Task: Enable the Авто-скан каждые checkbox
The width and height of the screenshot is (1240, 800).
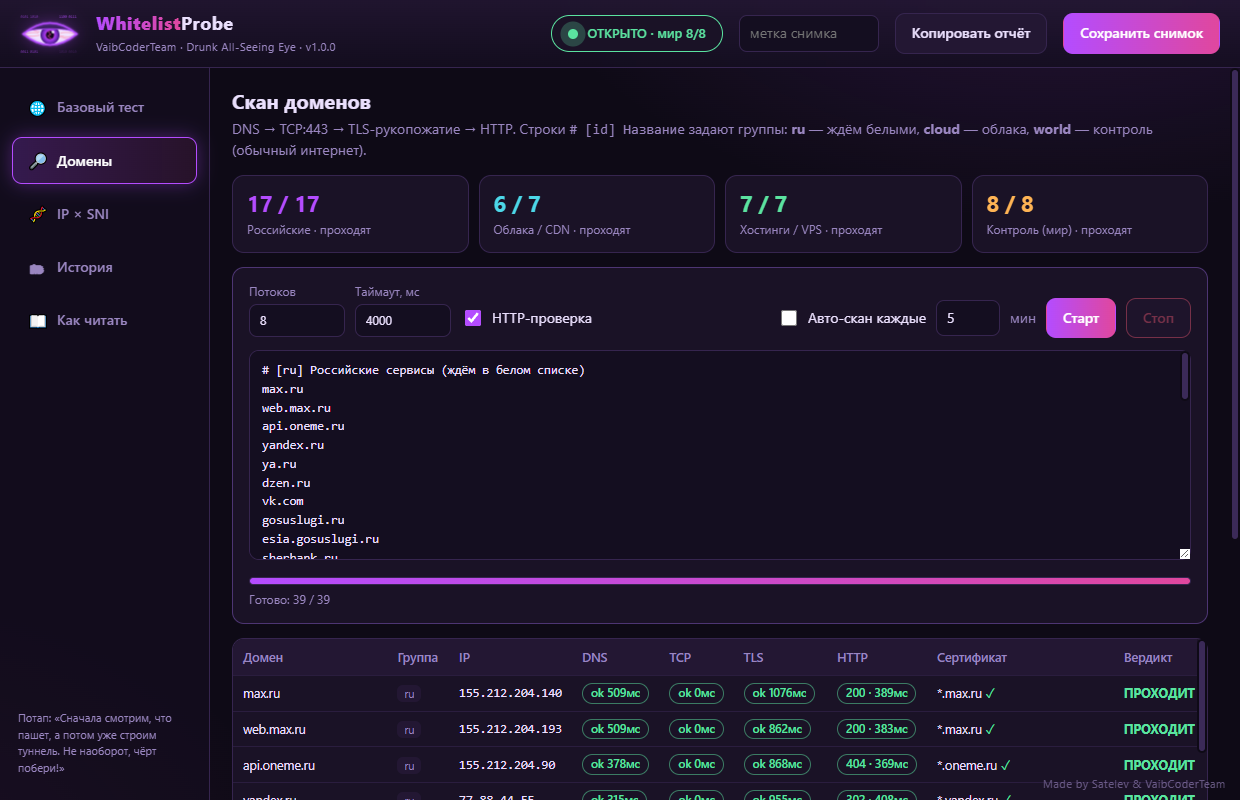Action: (x=789, y=318)
